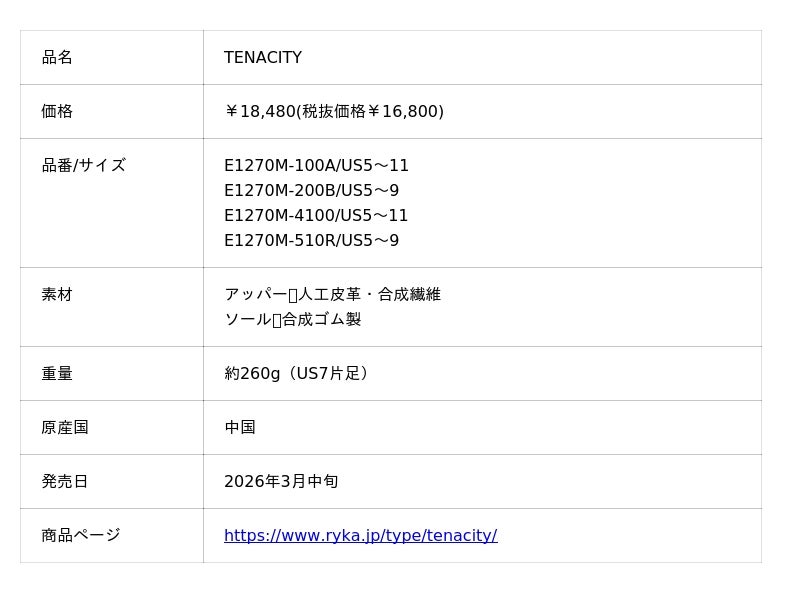800x593 pixels.
Task: Click the sole material 合成ゴム製 line
Action: pos(292,320)
